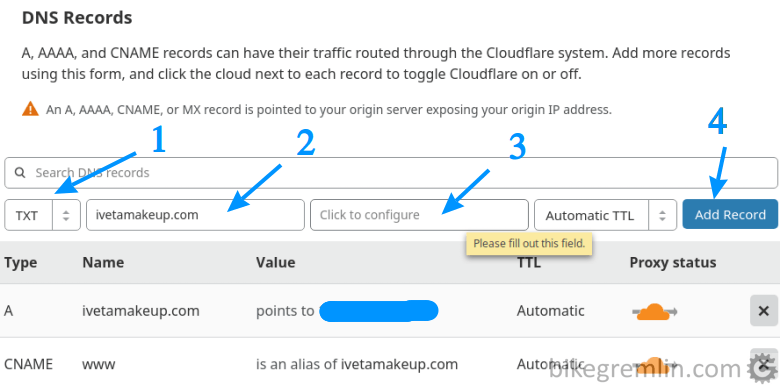Click the Add Record button

(730, 214)
